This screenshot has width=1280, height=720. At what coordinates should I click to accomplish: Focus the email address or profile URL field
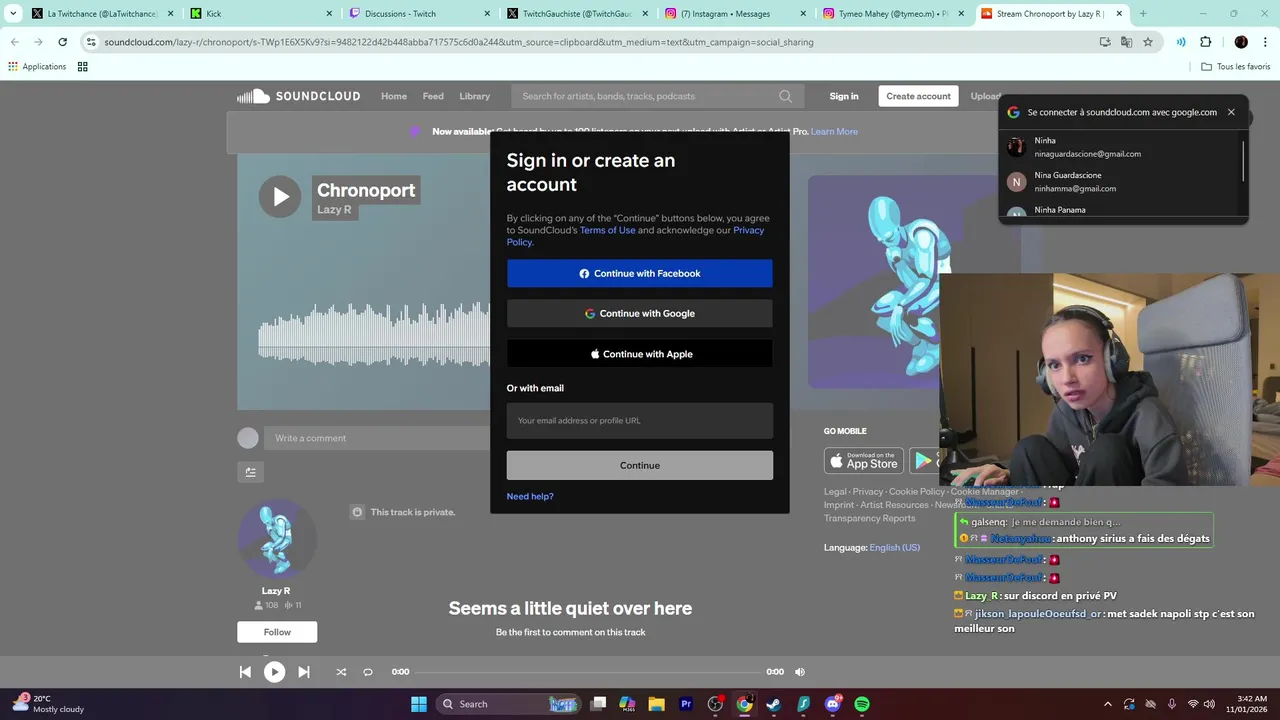click(x=640, y=421)
